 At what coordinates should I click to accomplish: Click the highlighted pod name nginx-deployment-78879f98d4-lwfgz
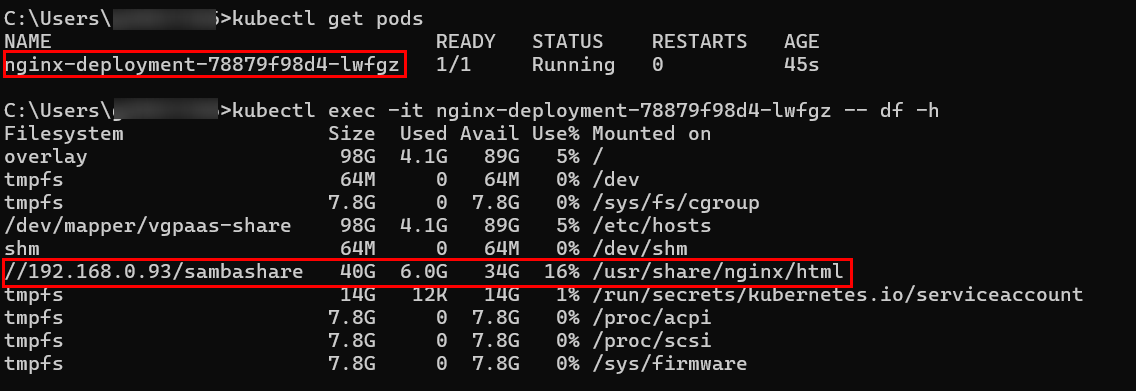tap(202, 64)
